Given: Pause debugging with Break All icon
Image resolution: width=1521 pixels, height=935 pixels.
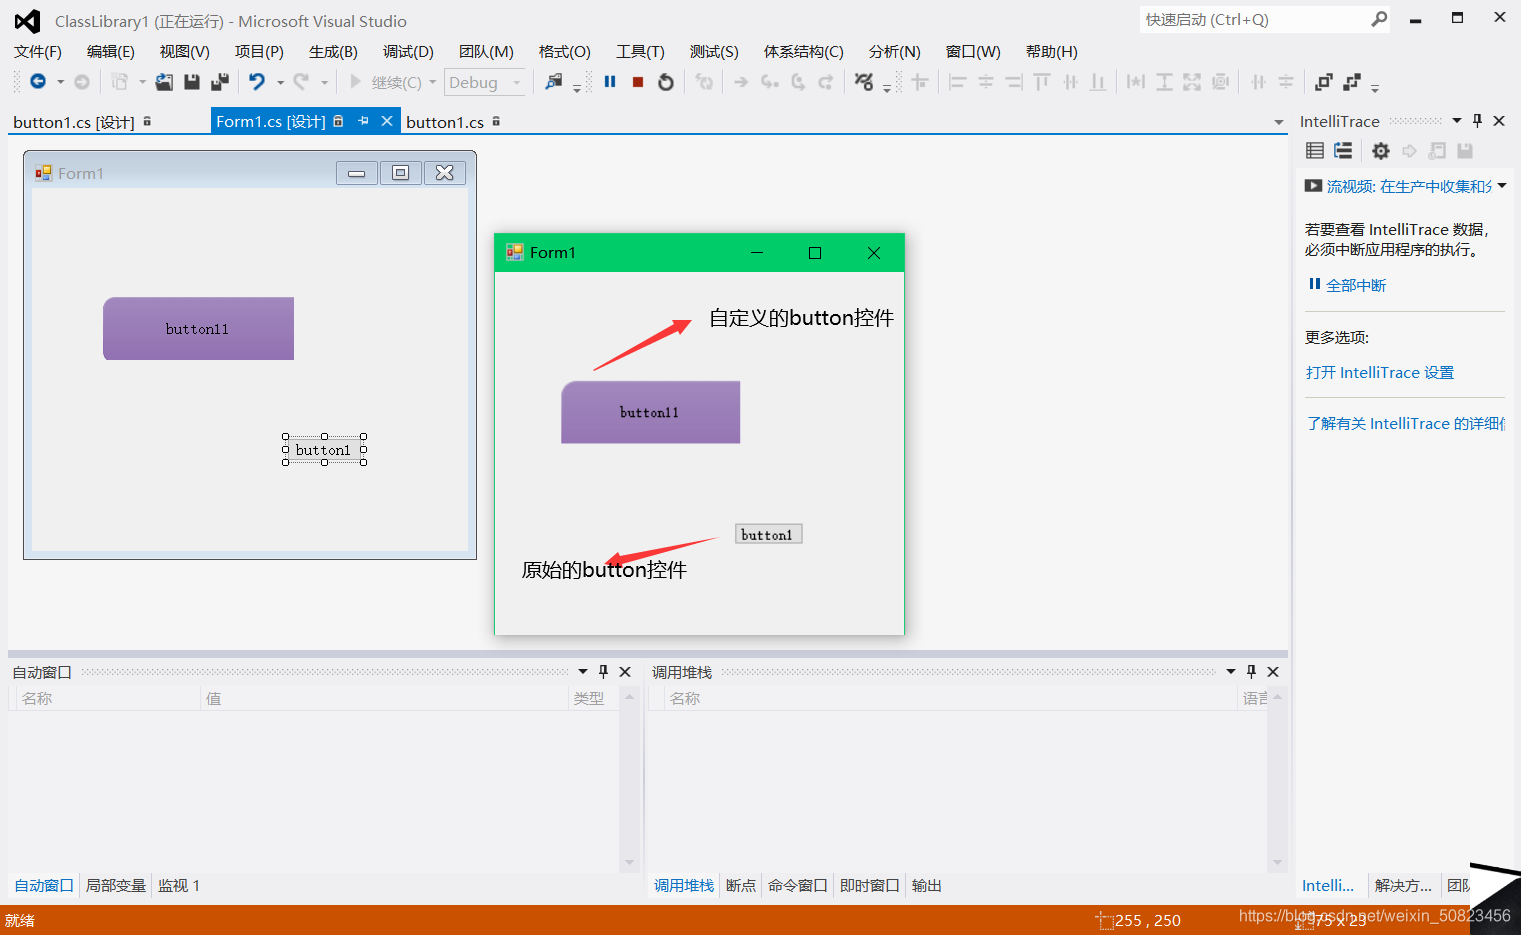Looking at the screenshot, I should [610, 82].
